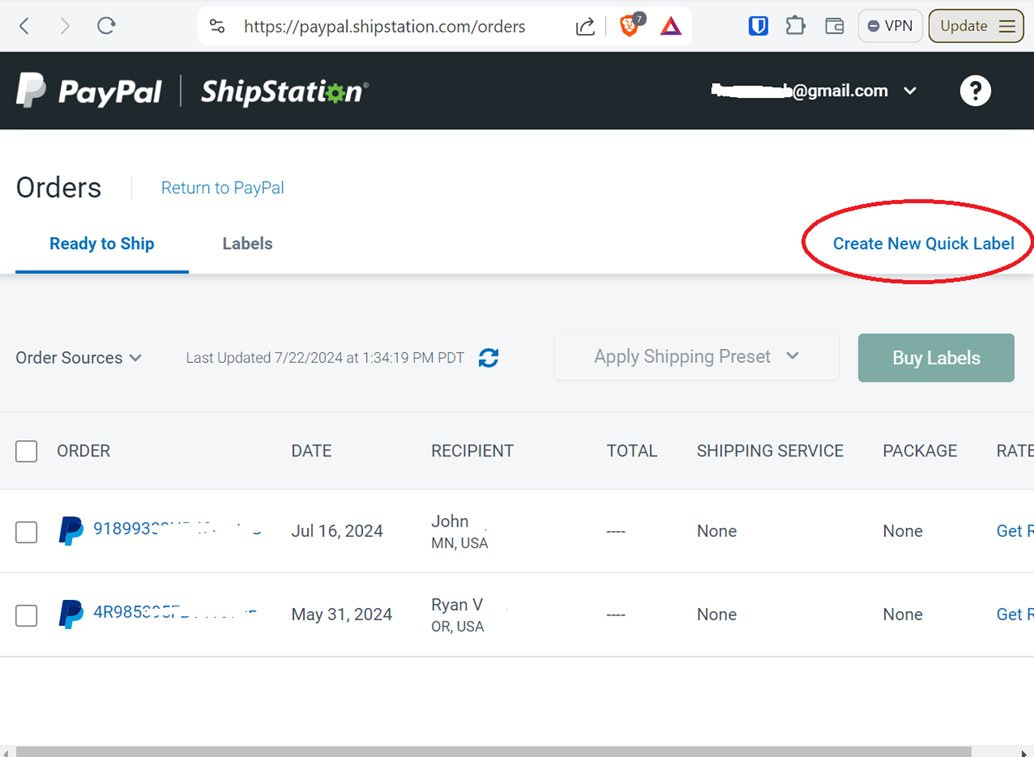
Task: Click the Create New Quick Label link
Action: coord(923,244)
